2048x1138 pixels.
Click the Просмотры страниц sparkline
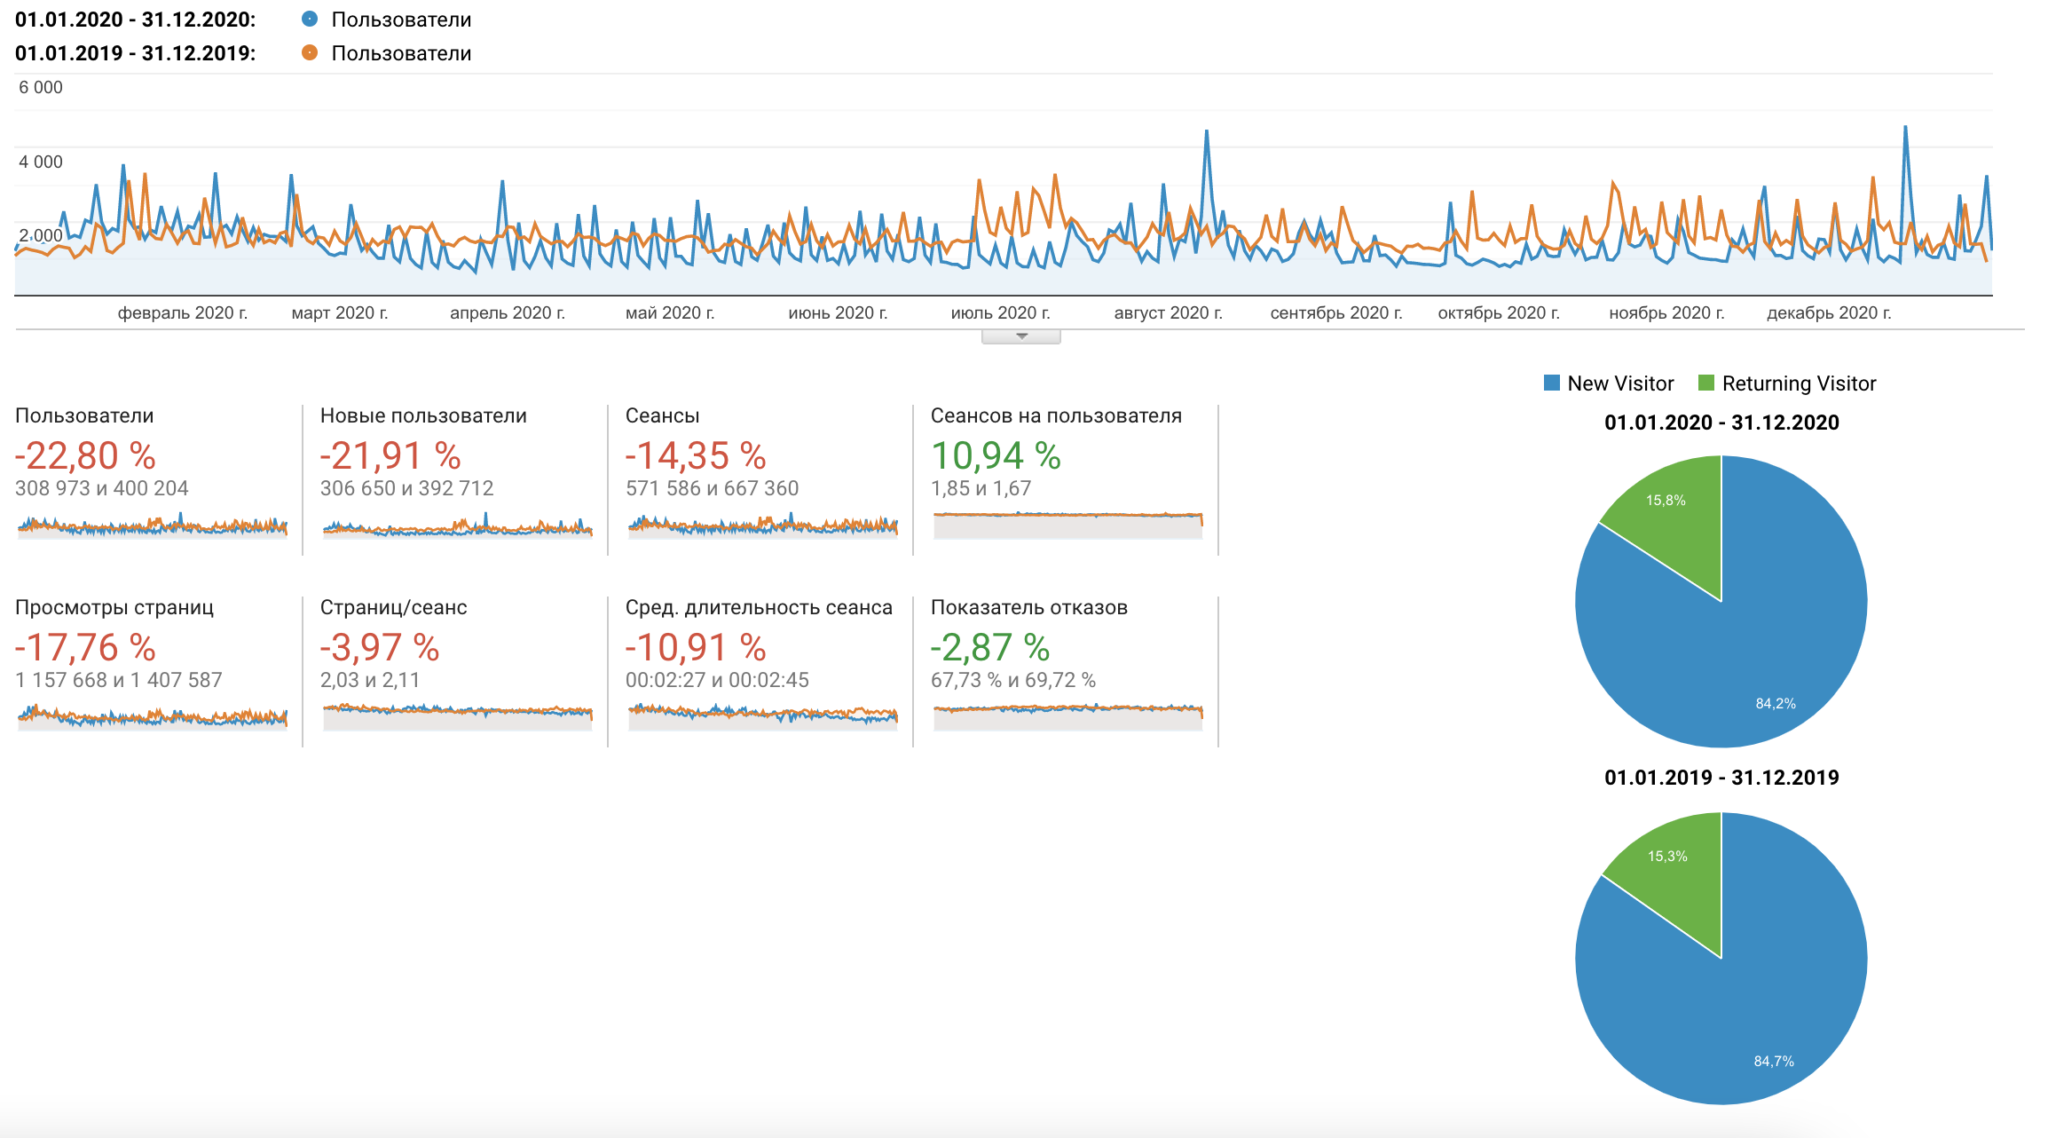click(x=152, y=716)
